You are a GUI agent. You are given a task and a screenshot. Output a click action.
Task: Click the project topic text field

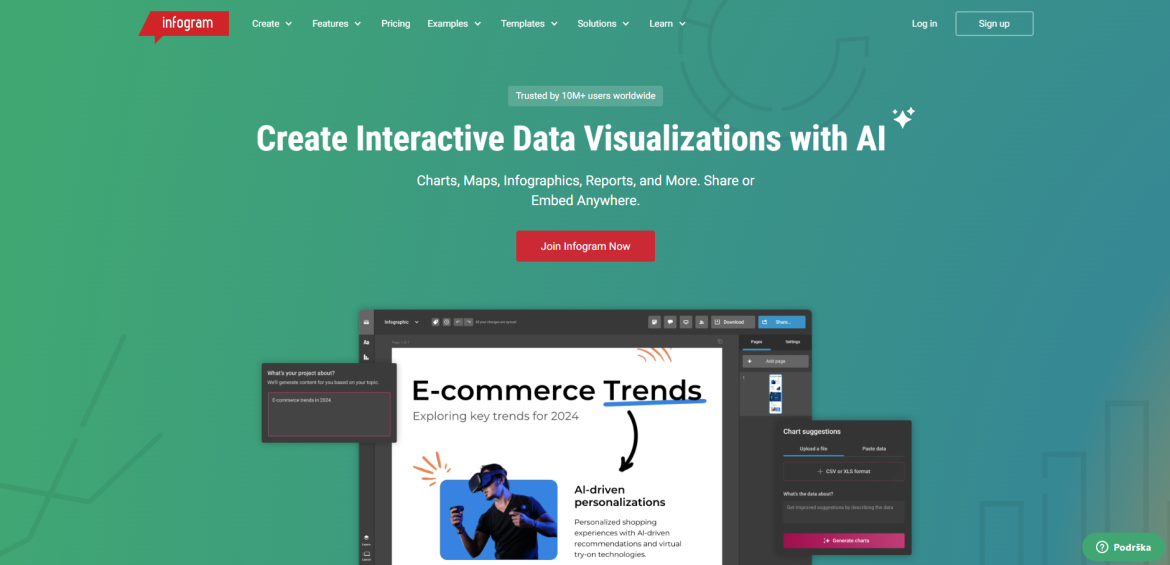(x=329, y=414)
